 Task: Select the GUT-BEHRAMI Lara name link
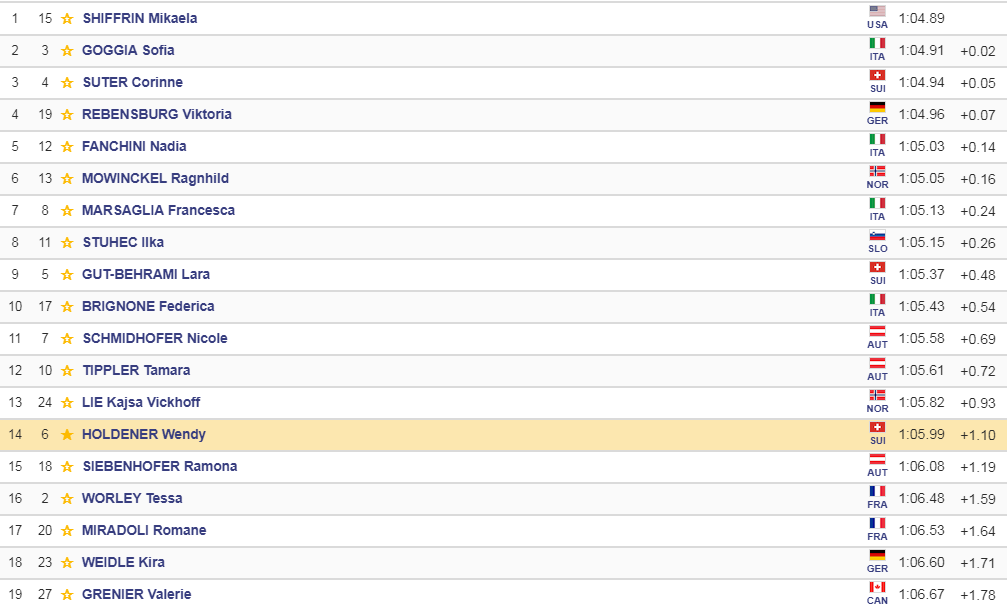pyautogui.click(x=146, y=274)
